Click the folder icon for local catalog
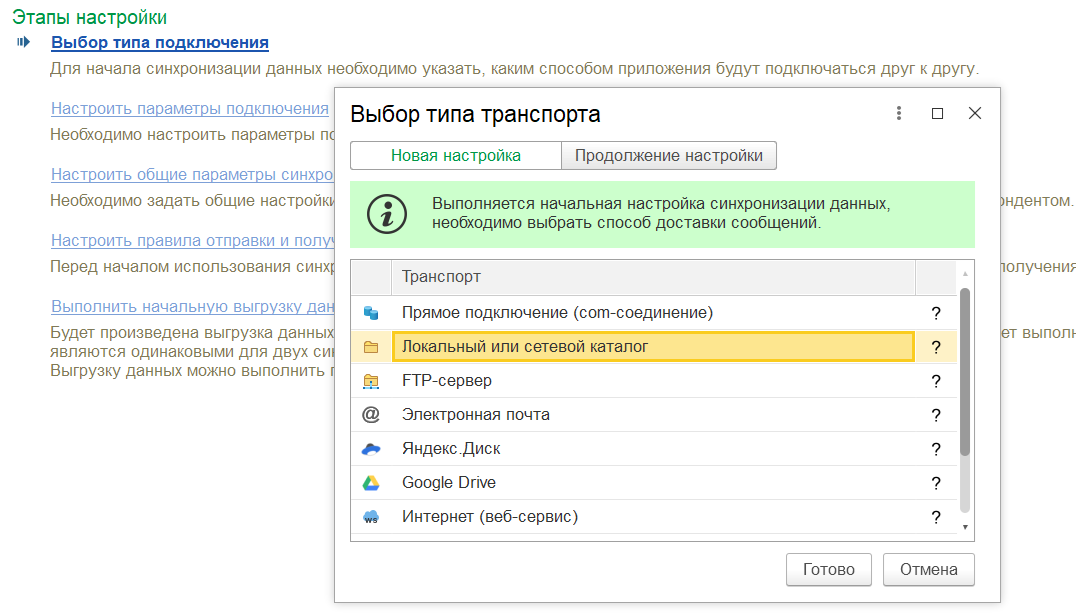1076x616 pixels. tap(371, 347)
